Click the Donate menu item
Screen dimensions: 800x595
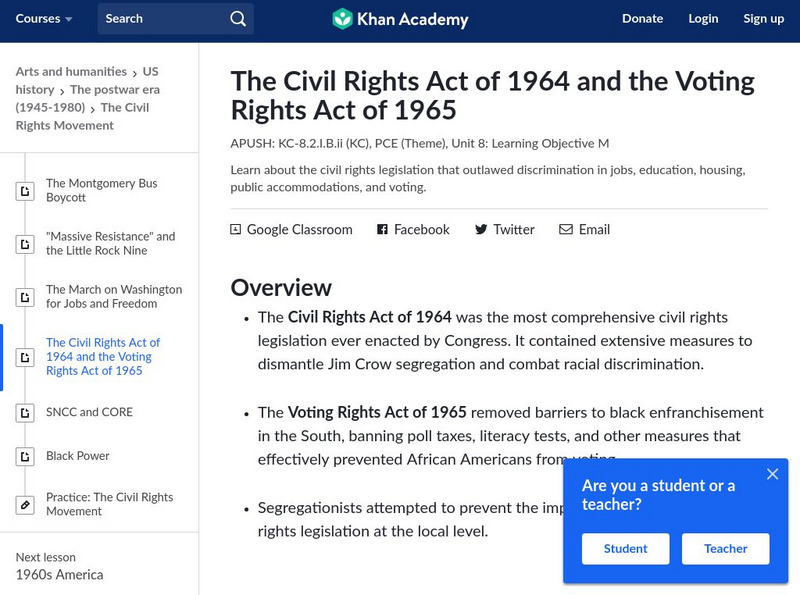(642, 19)
